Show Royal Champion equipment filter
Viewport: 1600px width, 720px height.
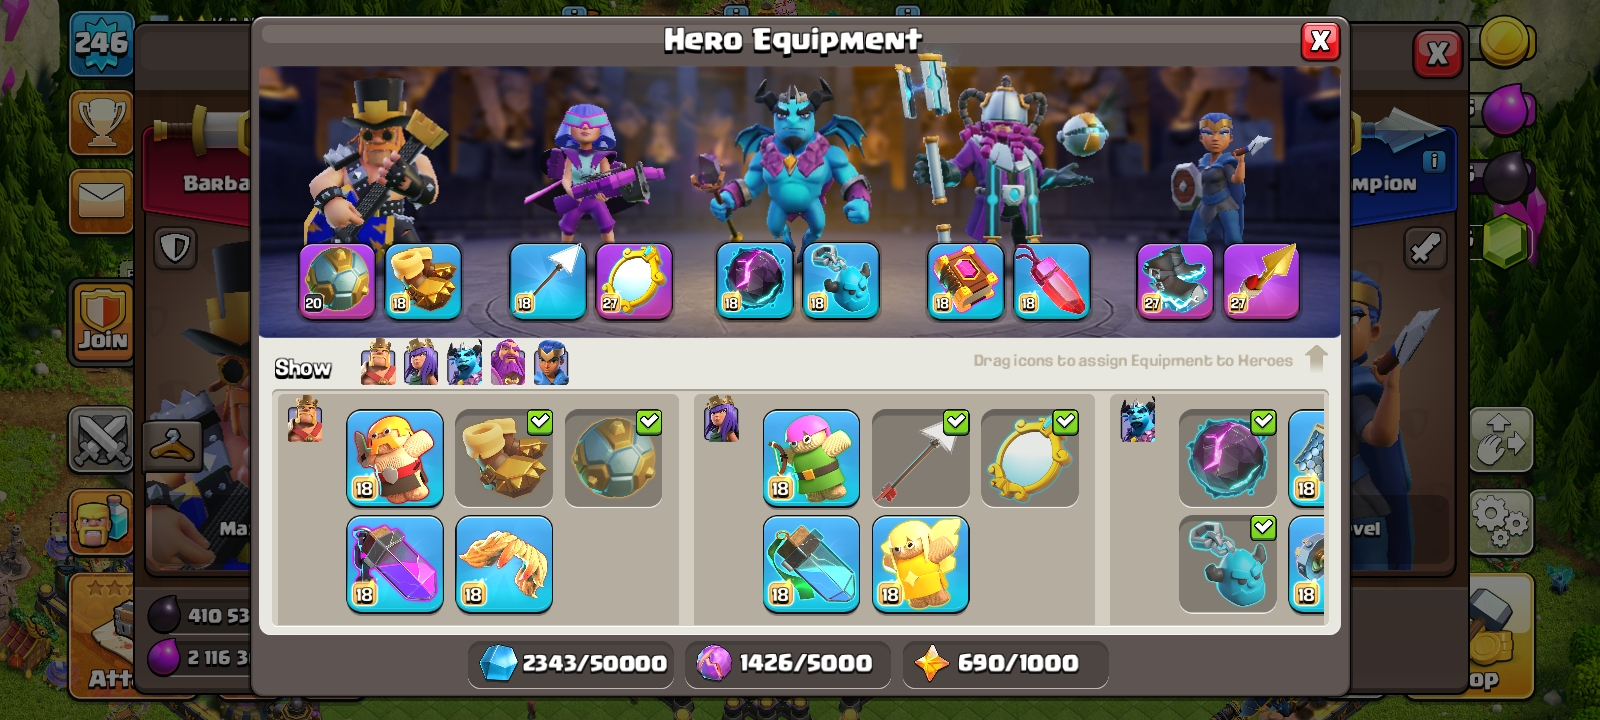tap(551, 362)
